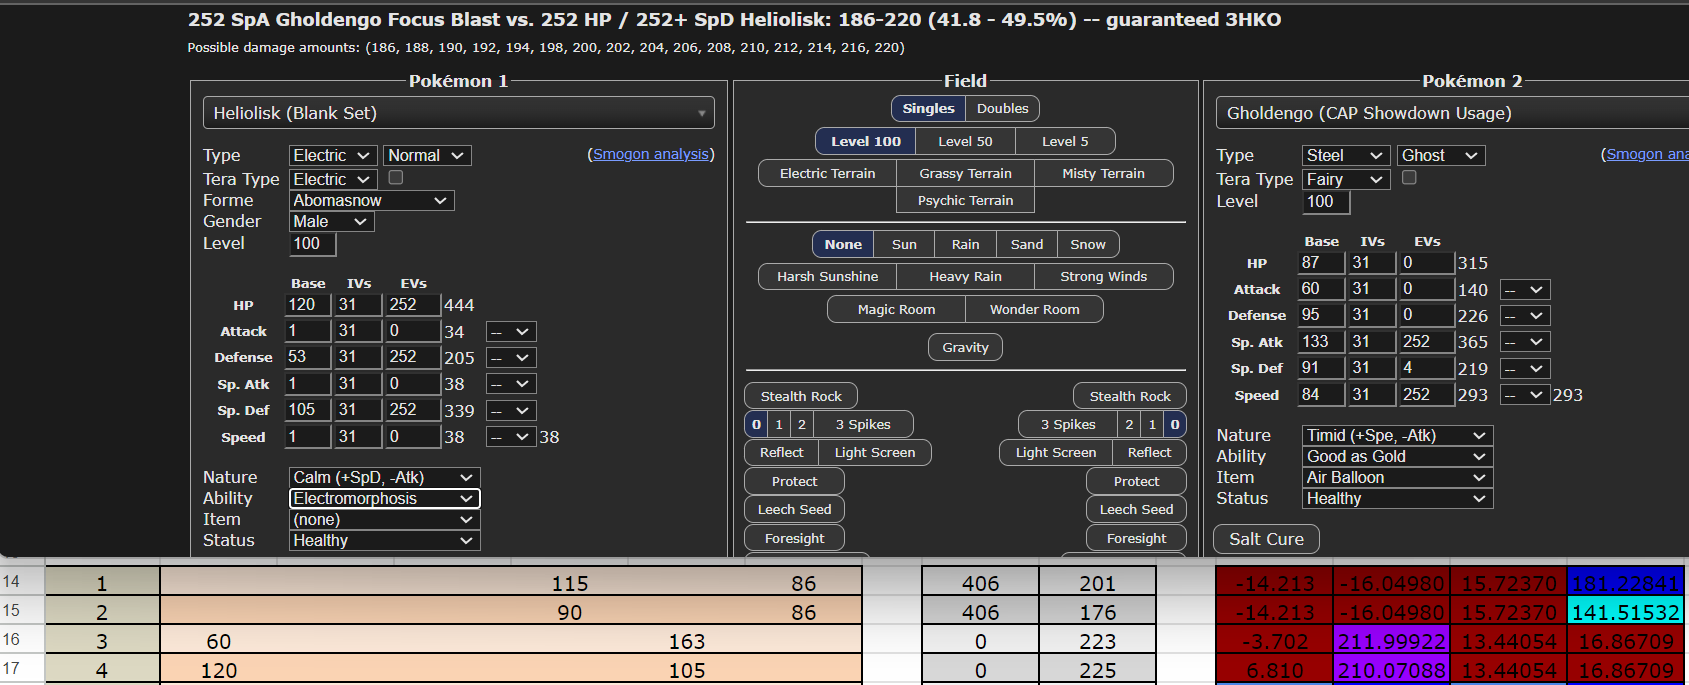Open Pokémon 1 Tera Type dropdown
The width and height of the screenshot is (1689, 685).
click(333, 179)
